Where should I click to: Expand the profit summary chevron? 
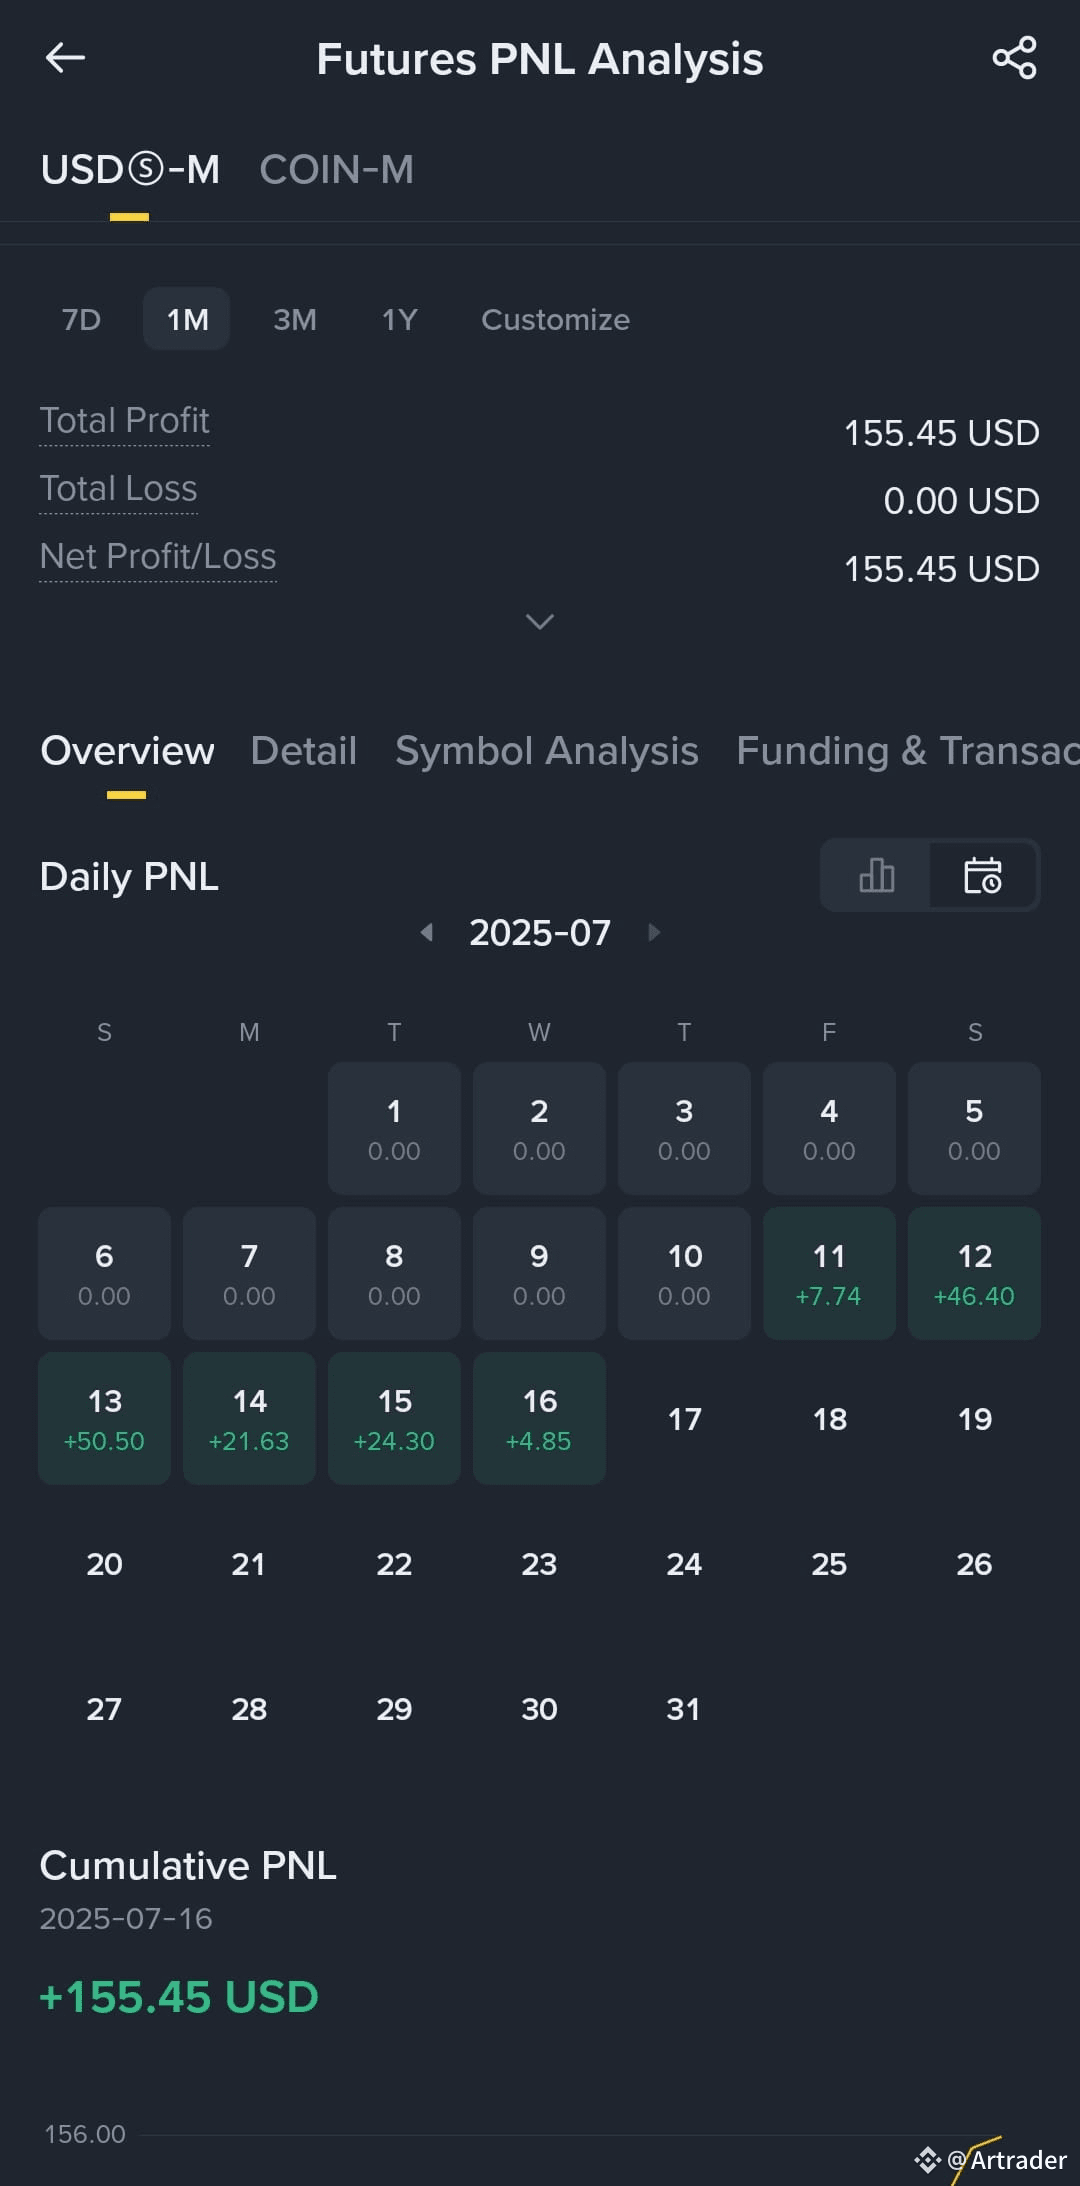(540, 621)
